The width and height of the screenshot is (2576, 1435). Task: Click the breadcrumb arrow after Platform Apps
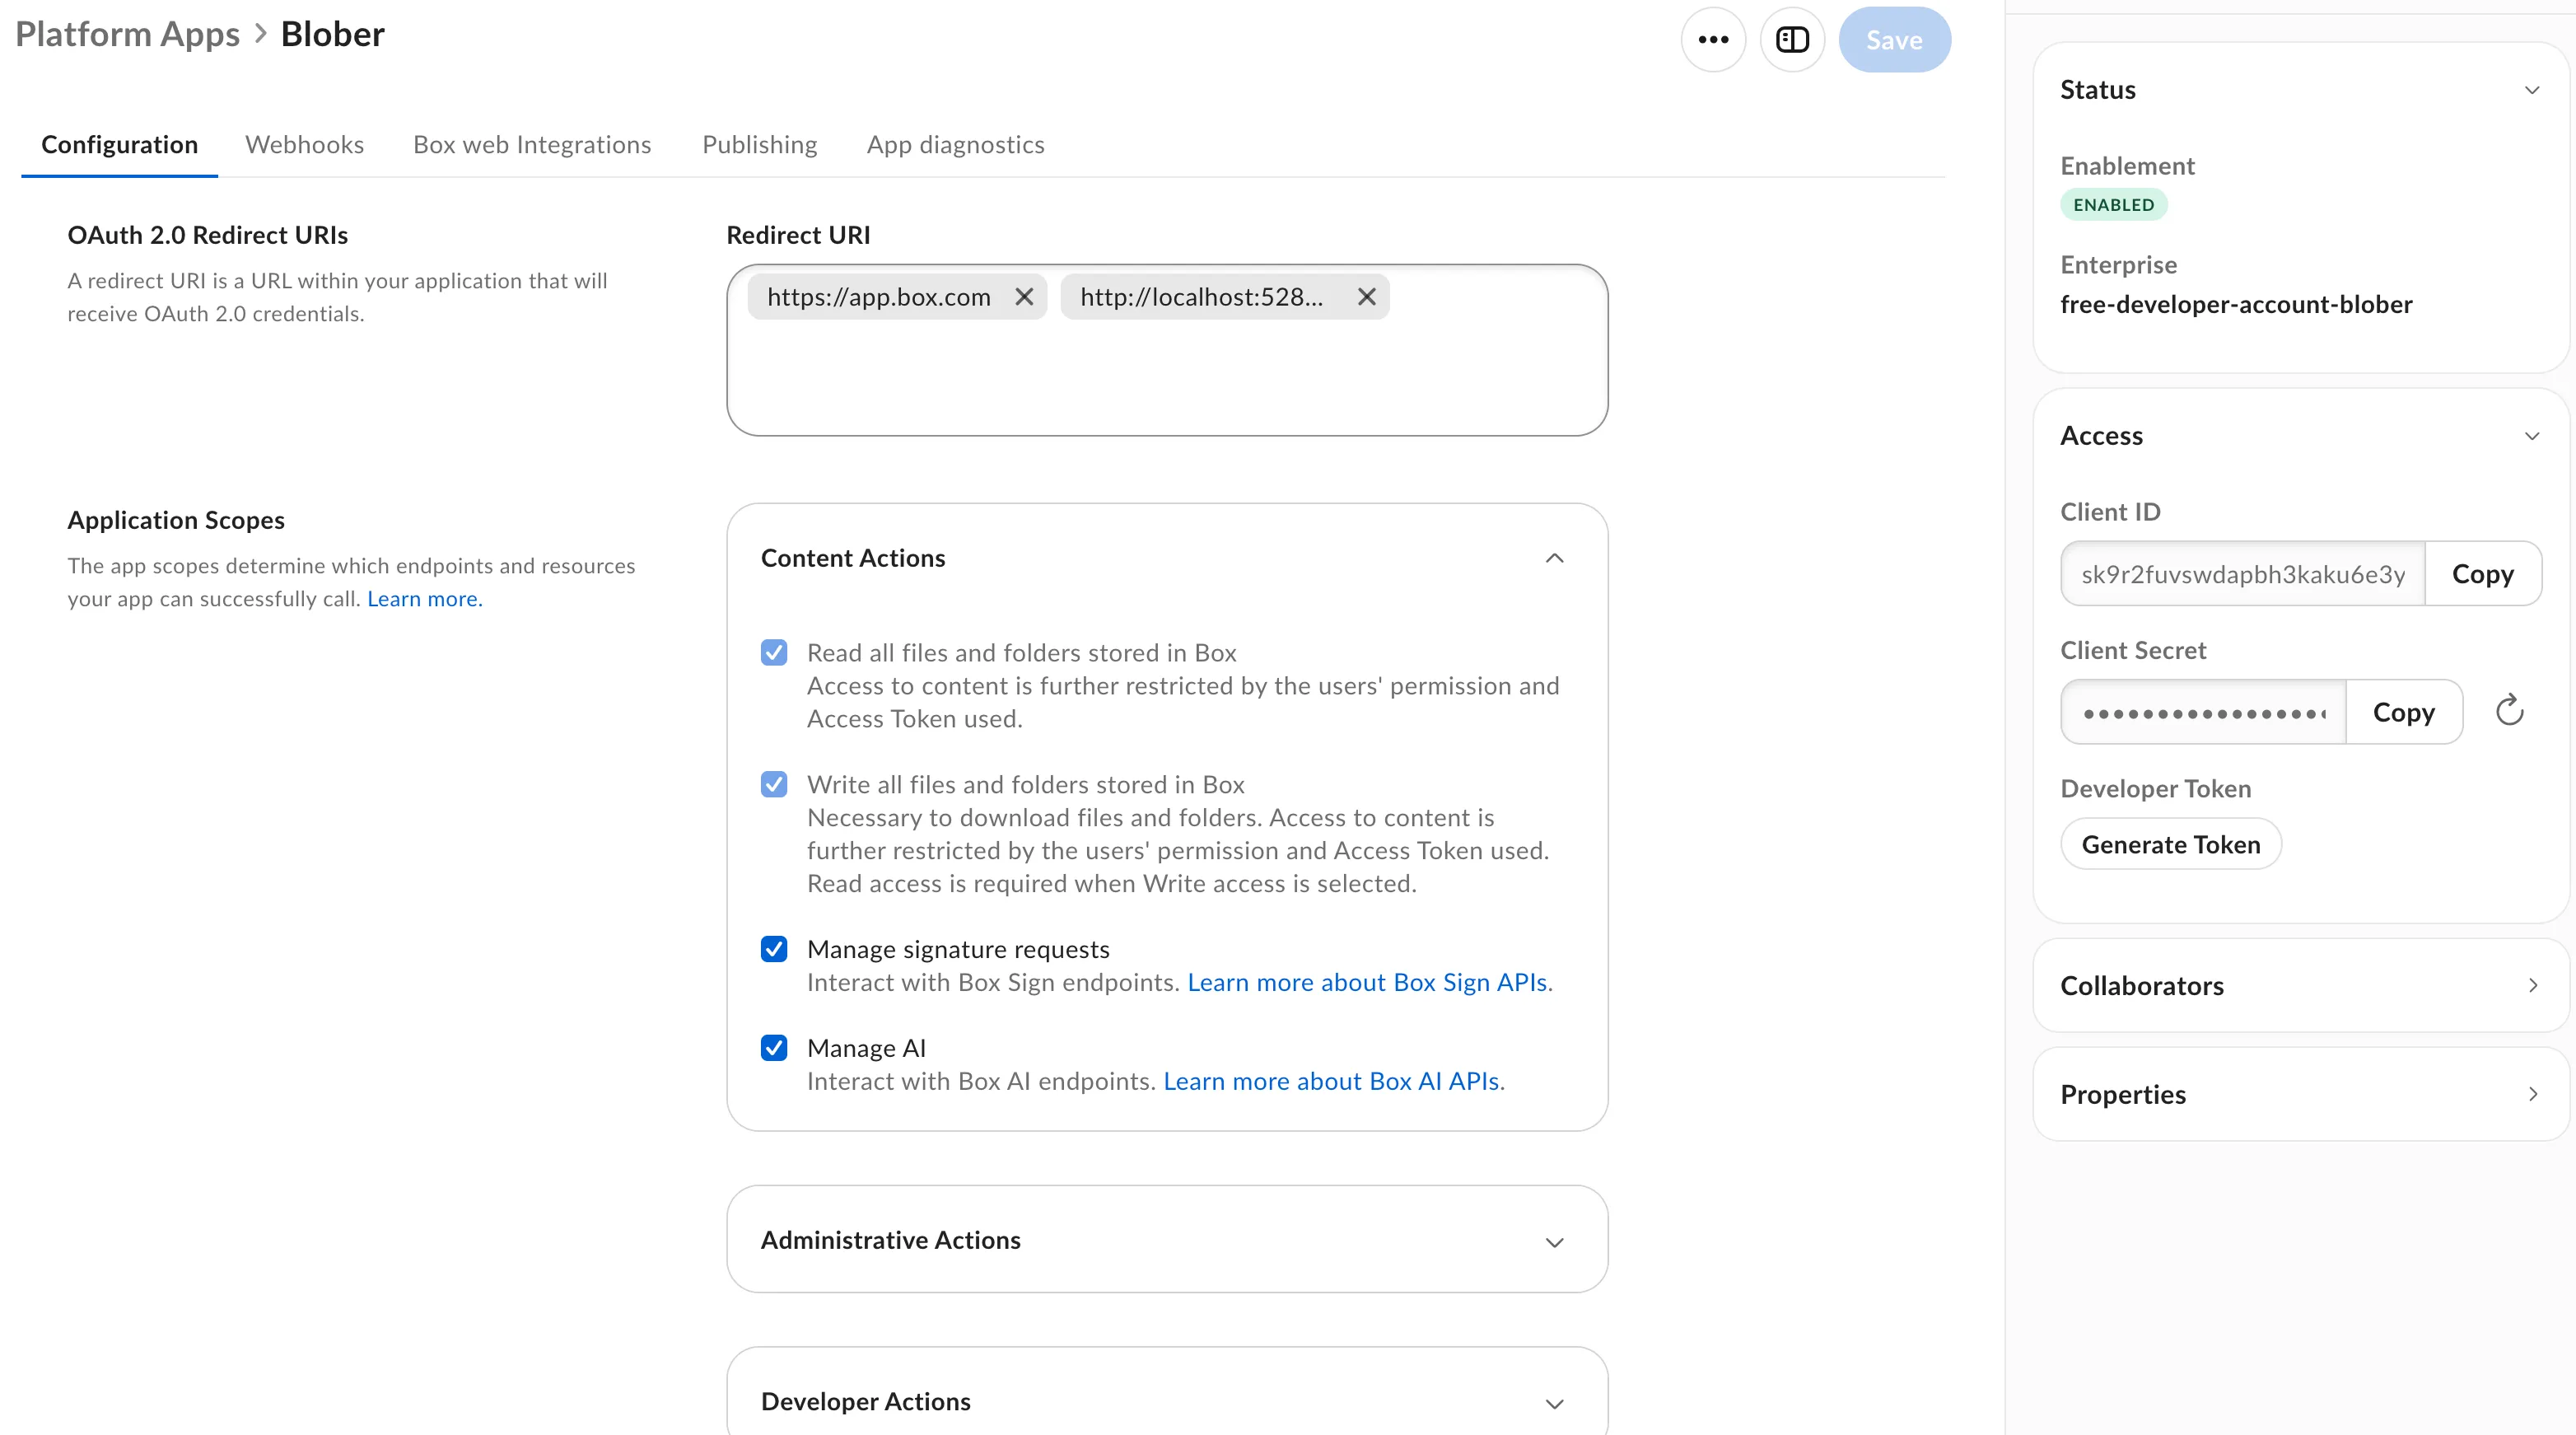(x=260, y=34)
